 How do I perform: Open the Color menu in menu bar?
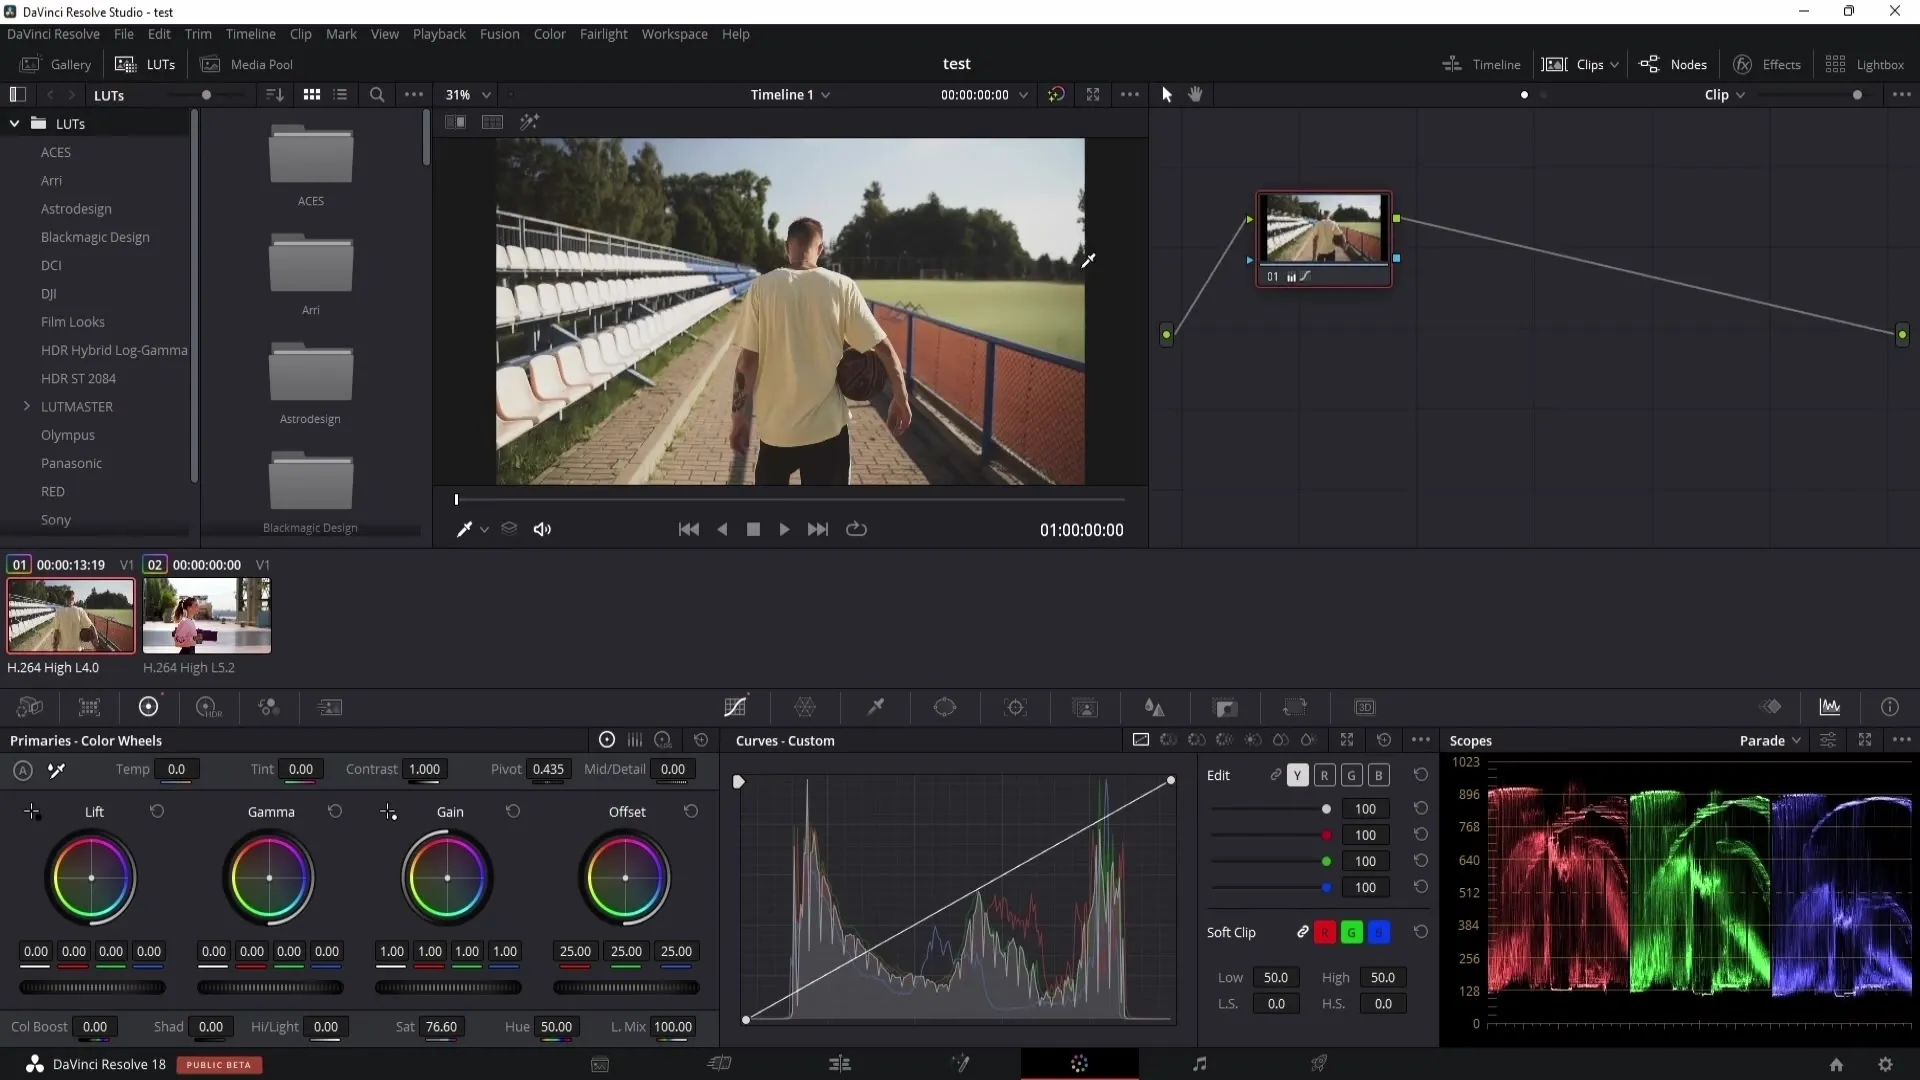[x=551, y=33]
